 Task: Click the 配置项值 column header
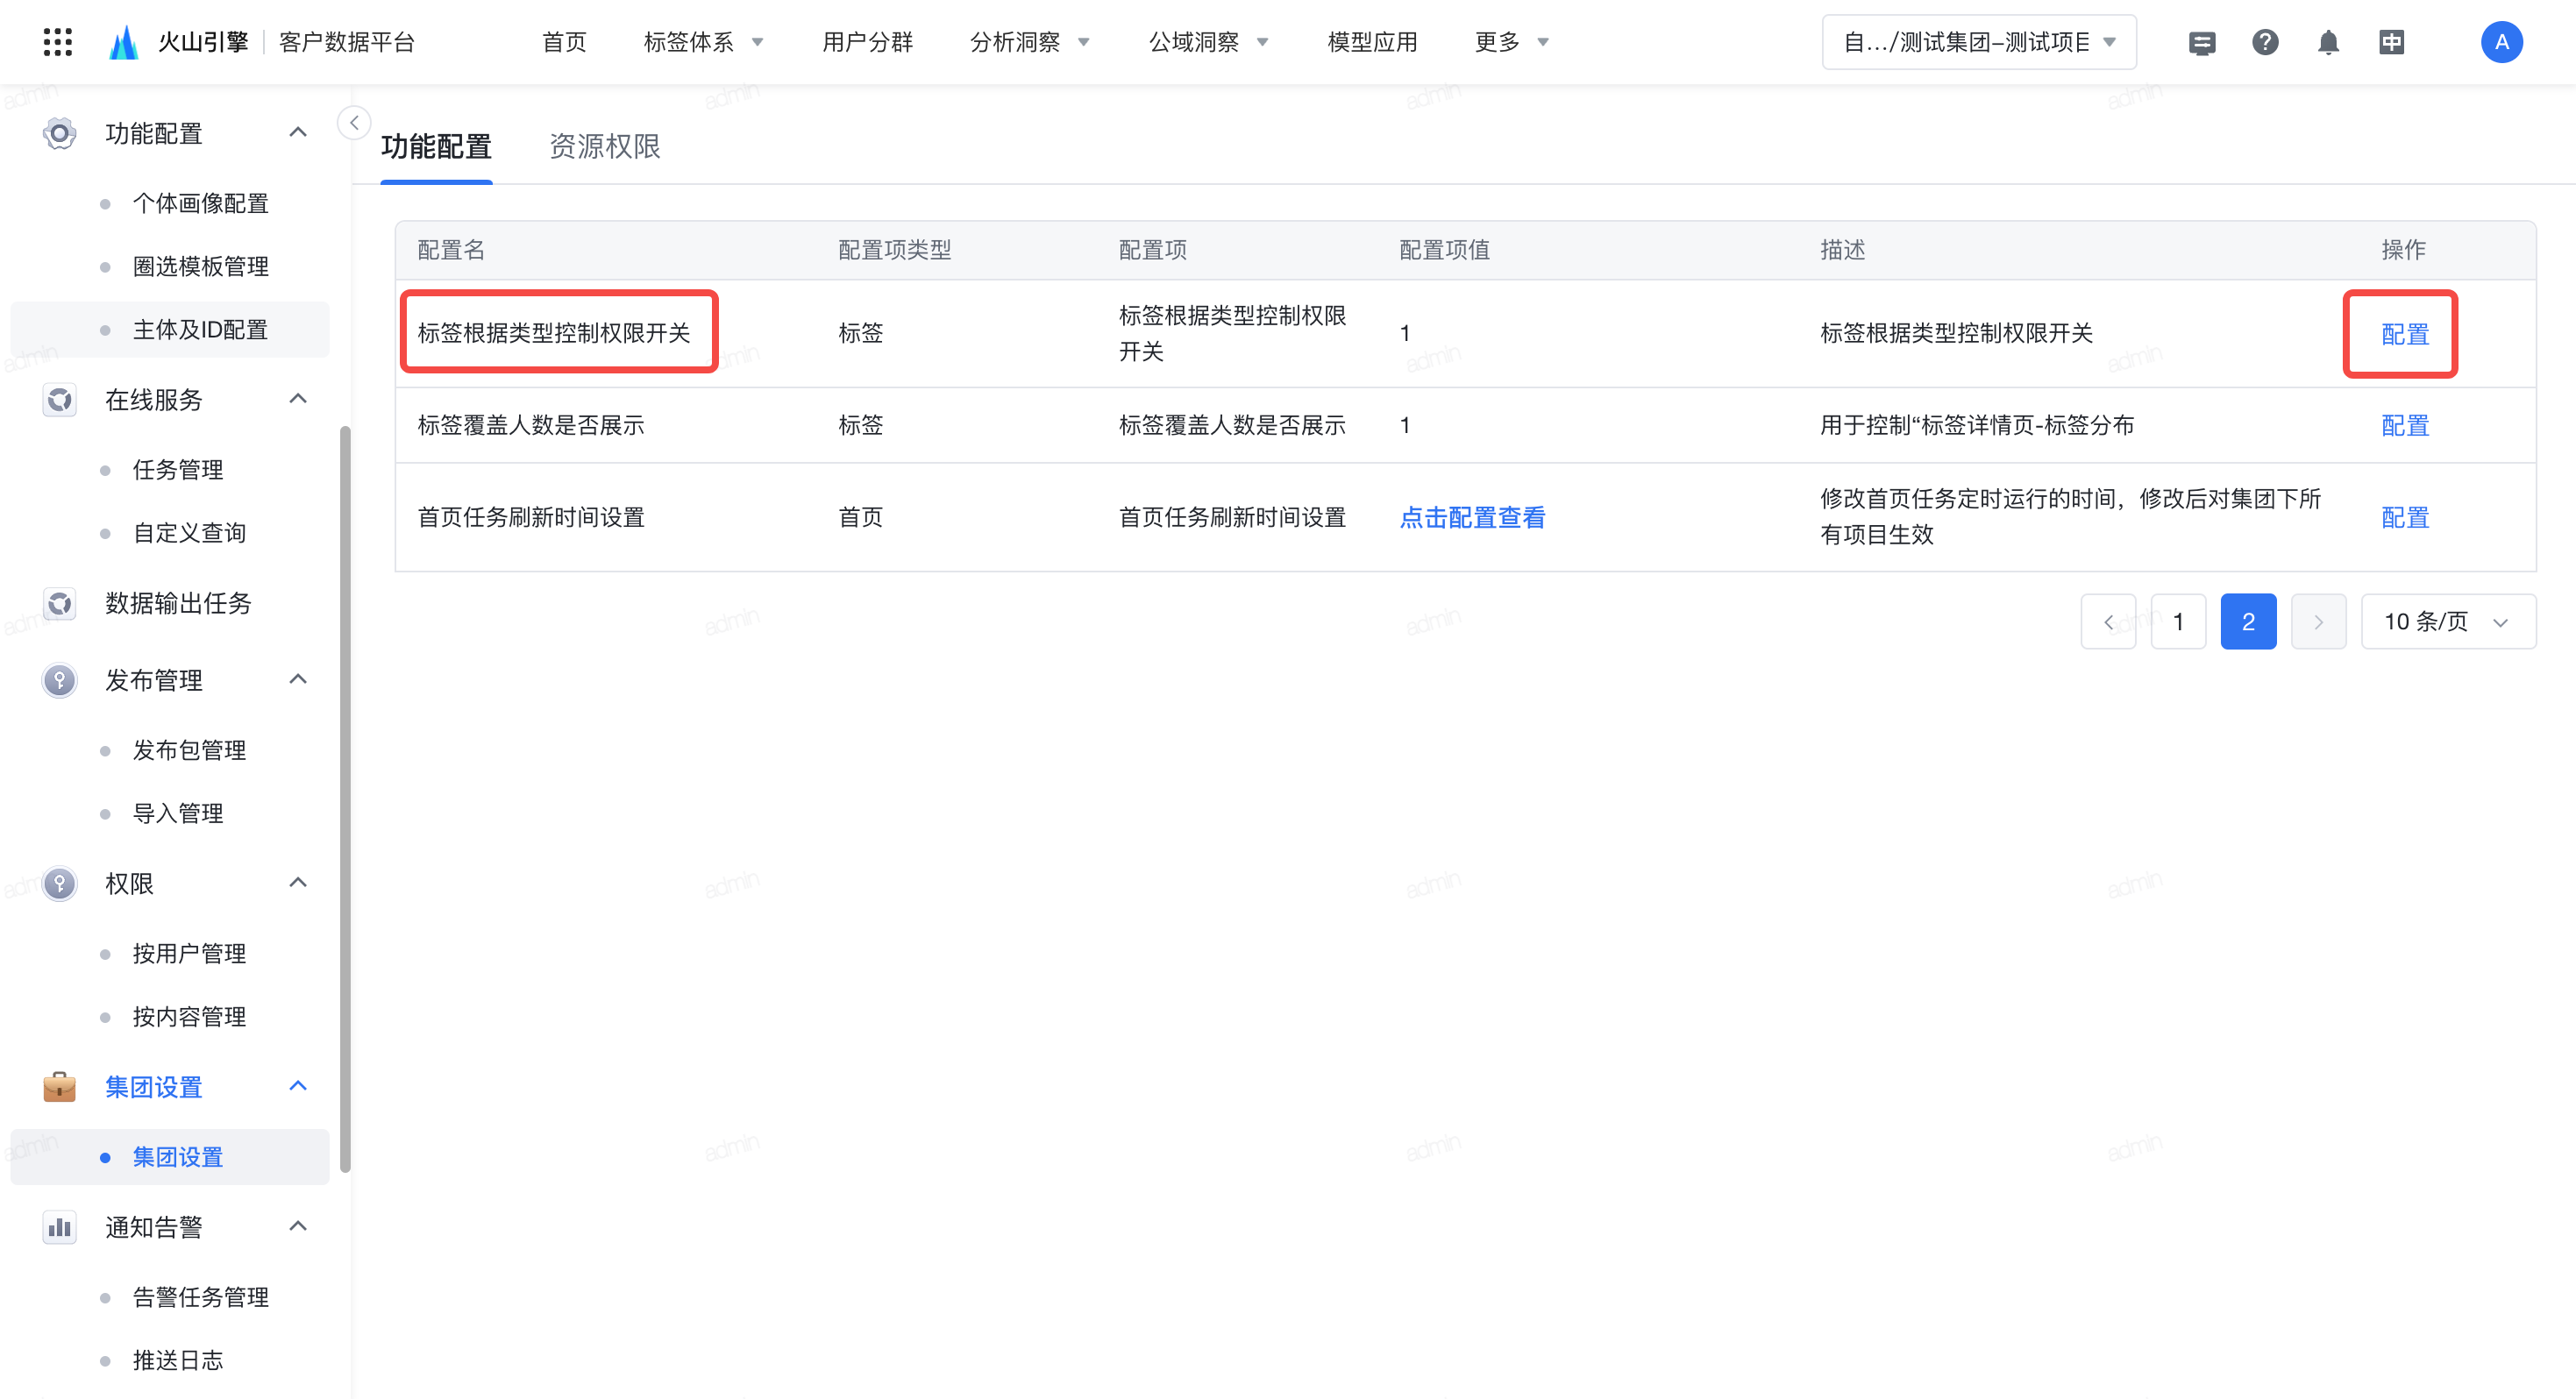pos(1444,249)
